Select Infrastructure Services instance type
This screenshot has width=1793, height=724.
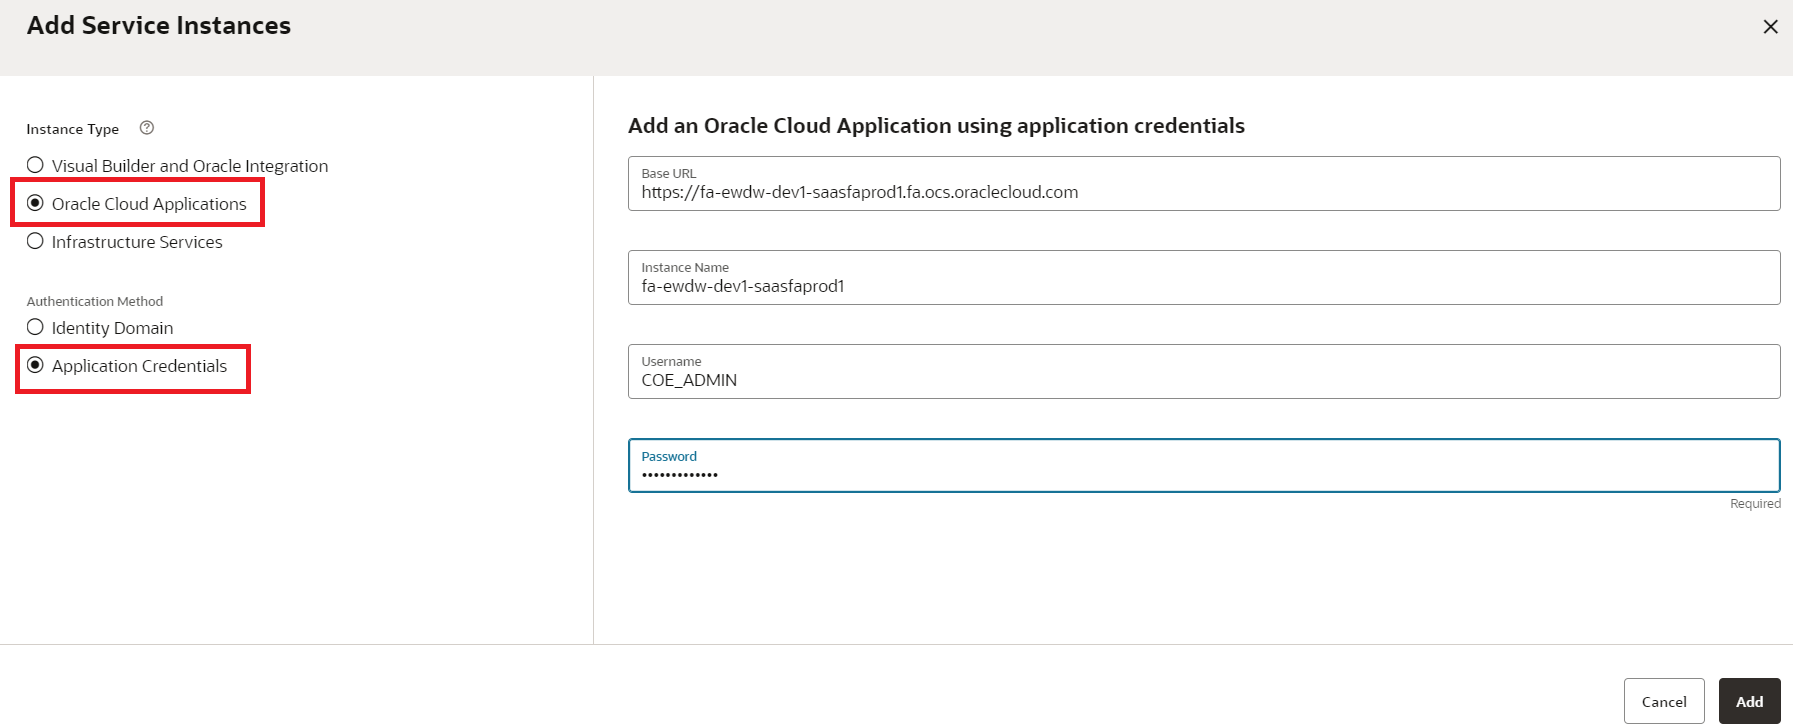point(35,241)
